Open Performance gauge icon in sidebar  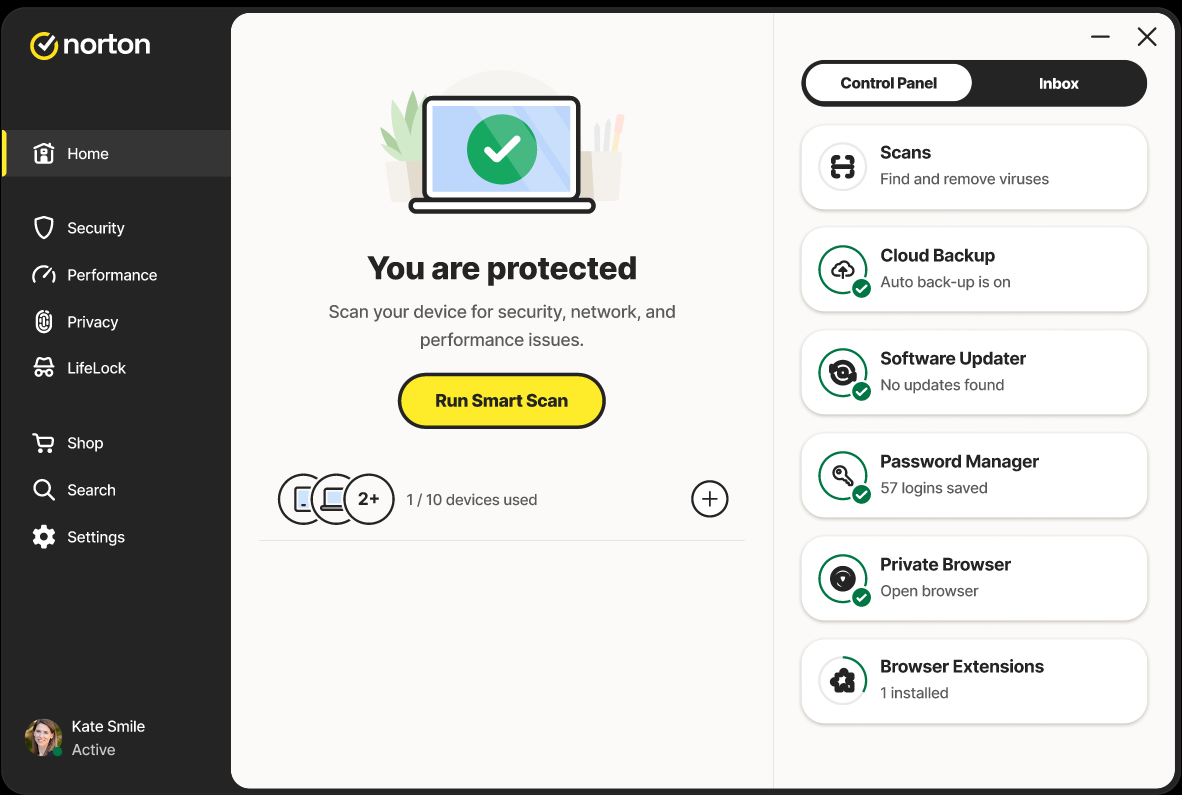pyautogui.click(x=44, y=275)
